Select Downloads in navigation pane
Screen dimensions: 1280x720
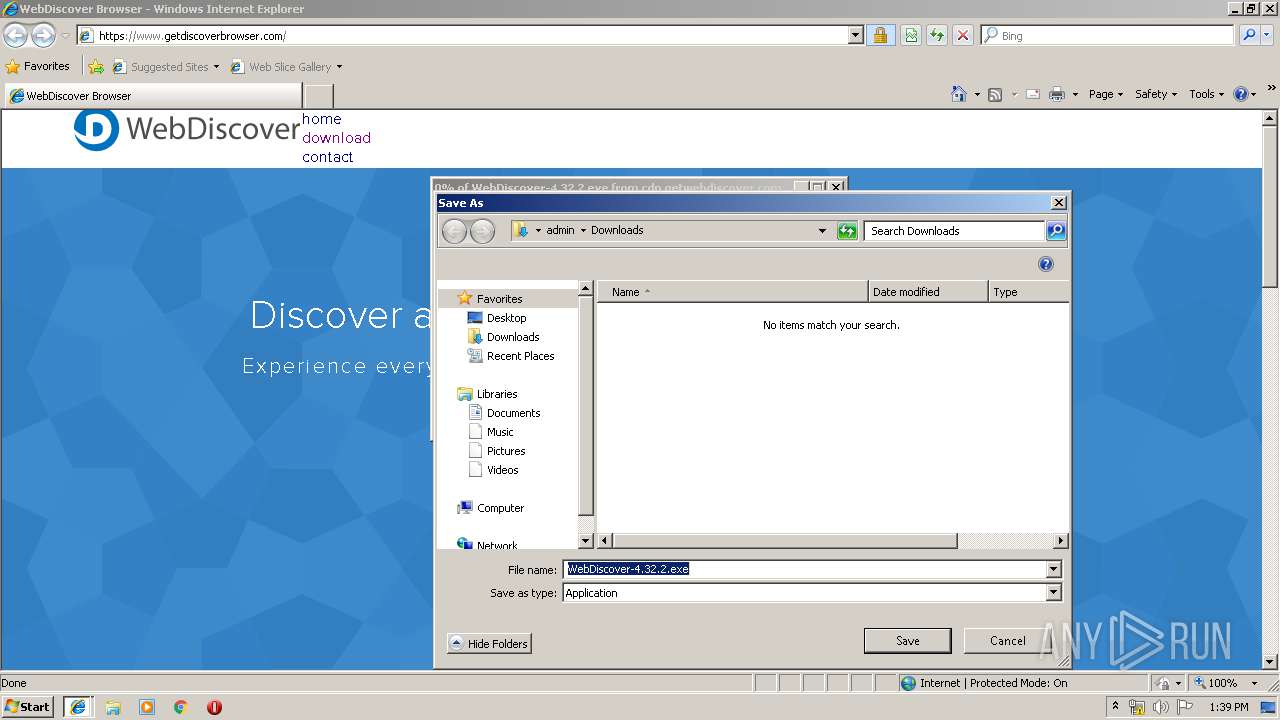tap(513, 337)
